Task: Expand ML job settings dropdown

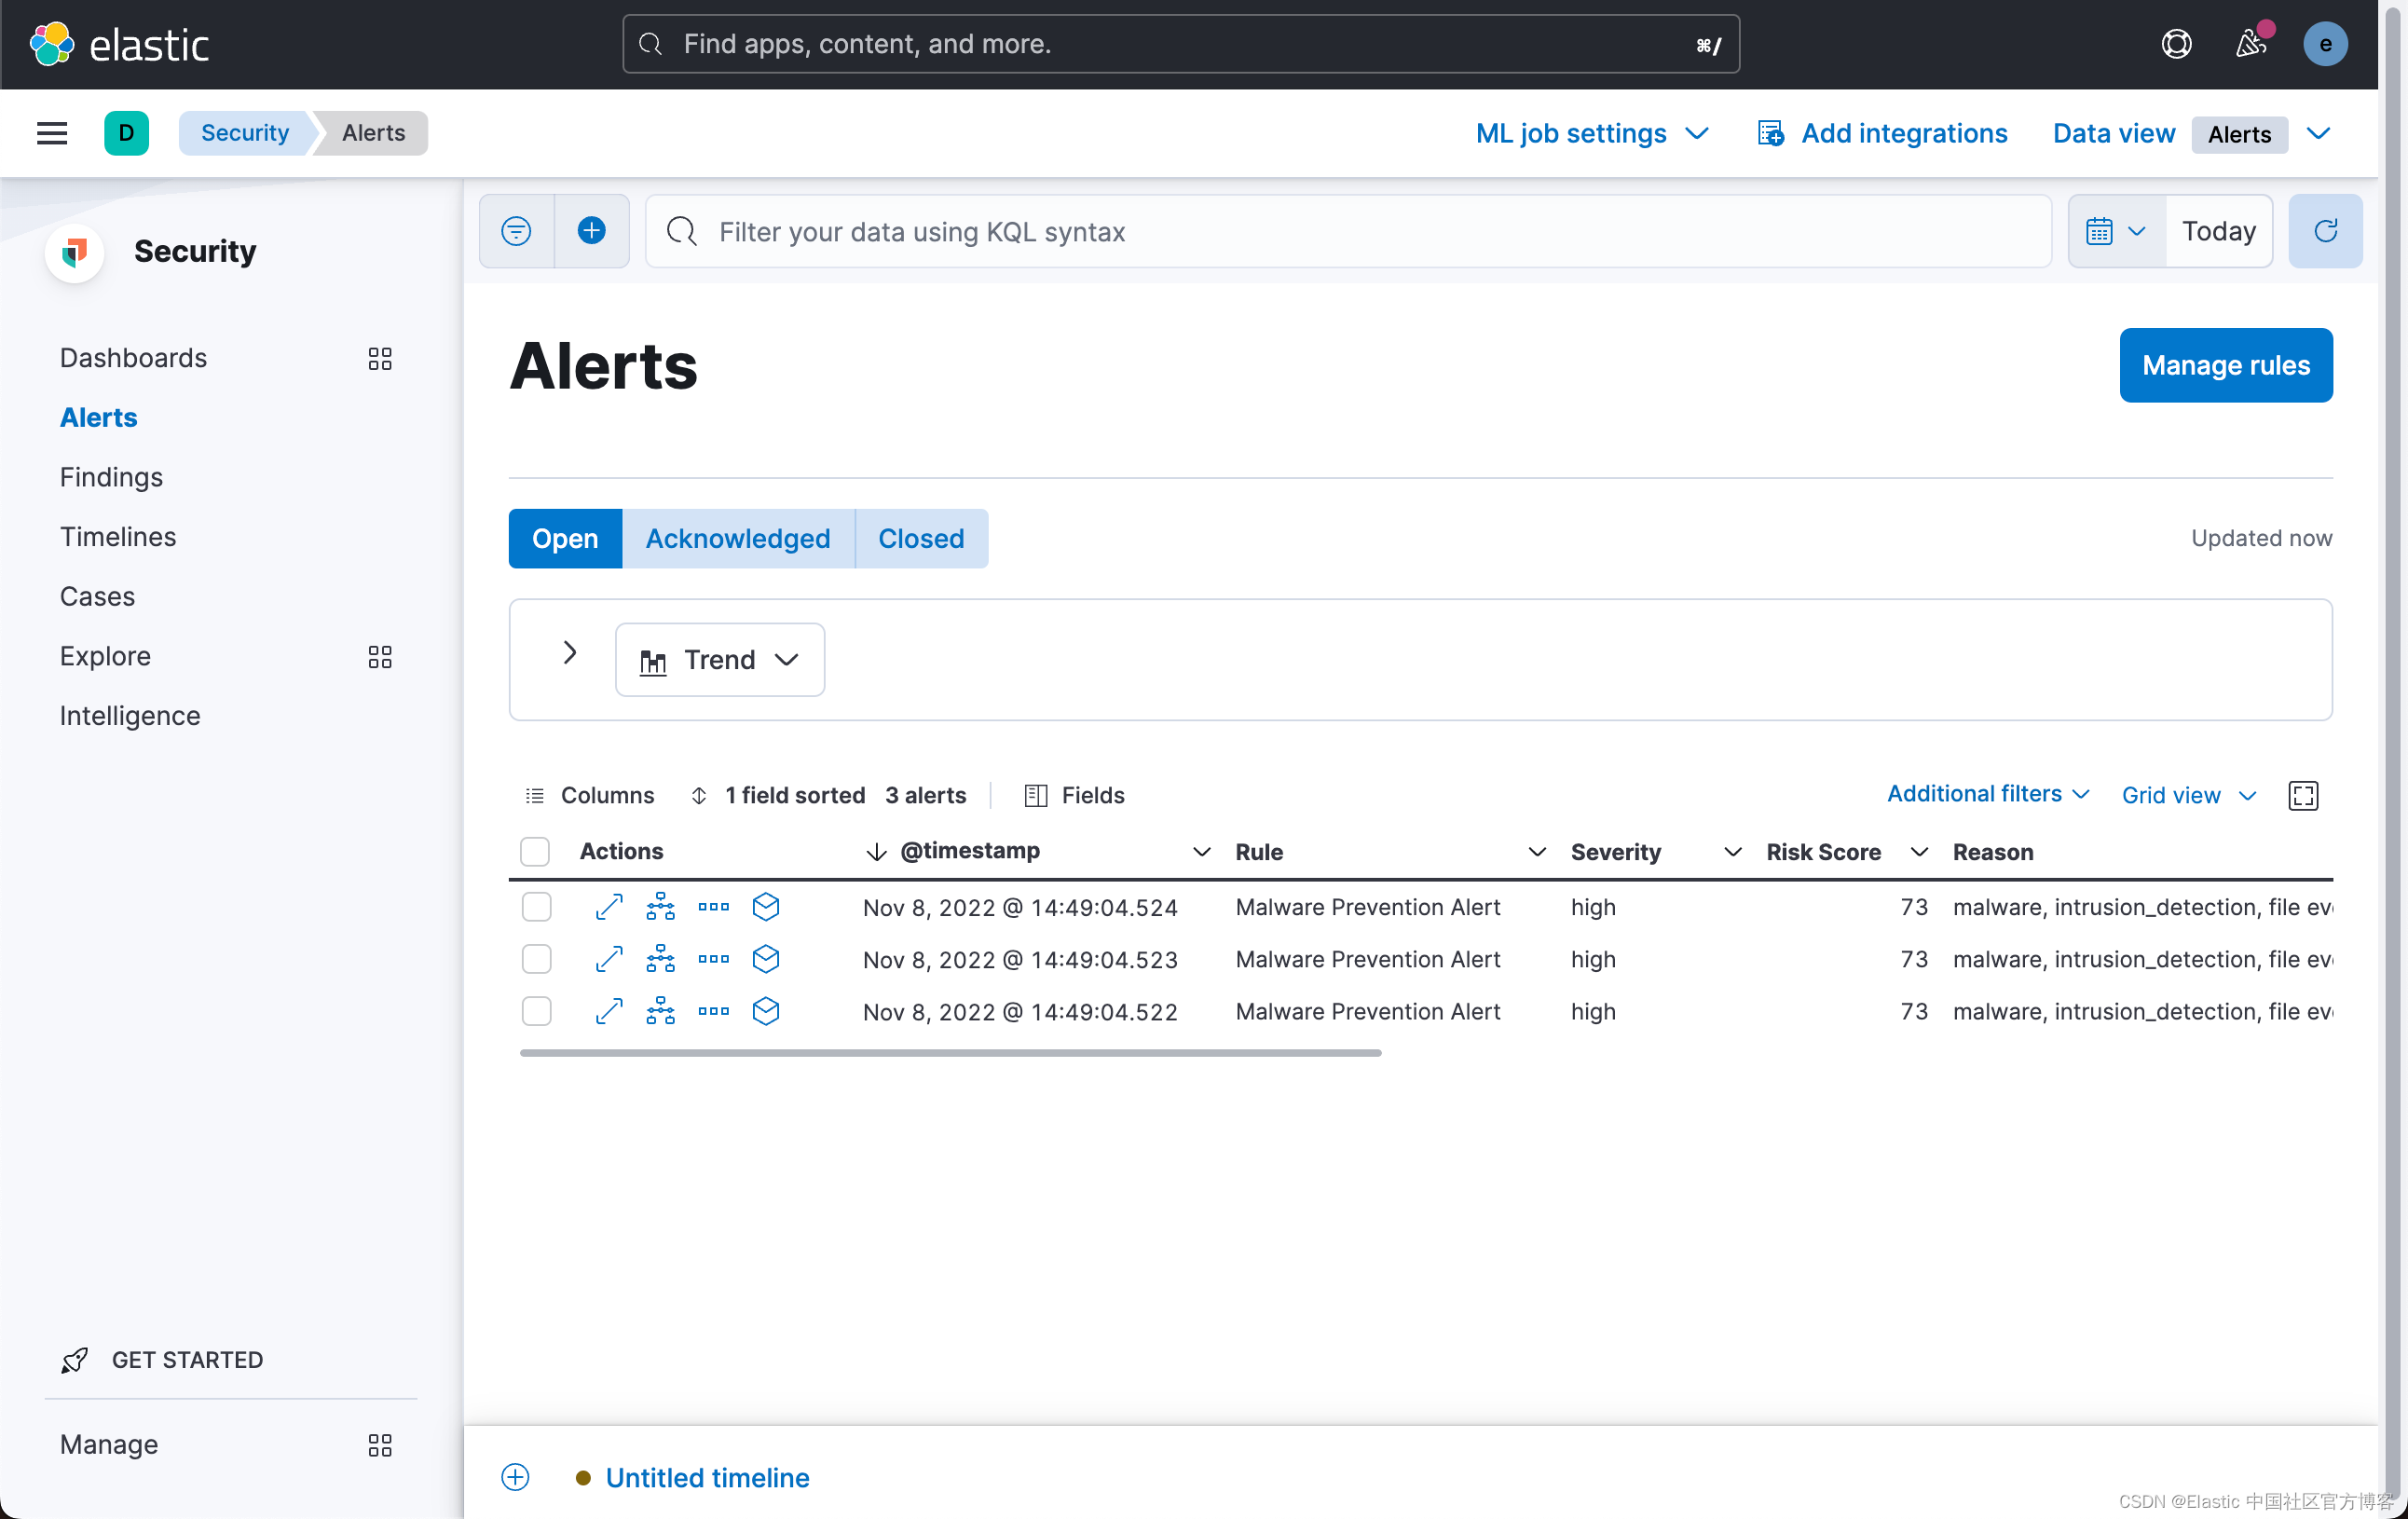Action: [x=1591, y=133]
